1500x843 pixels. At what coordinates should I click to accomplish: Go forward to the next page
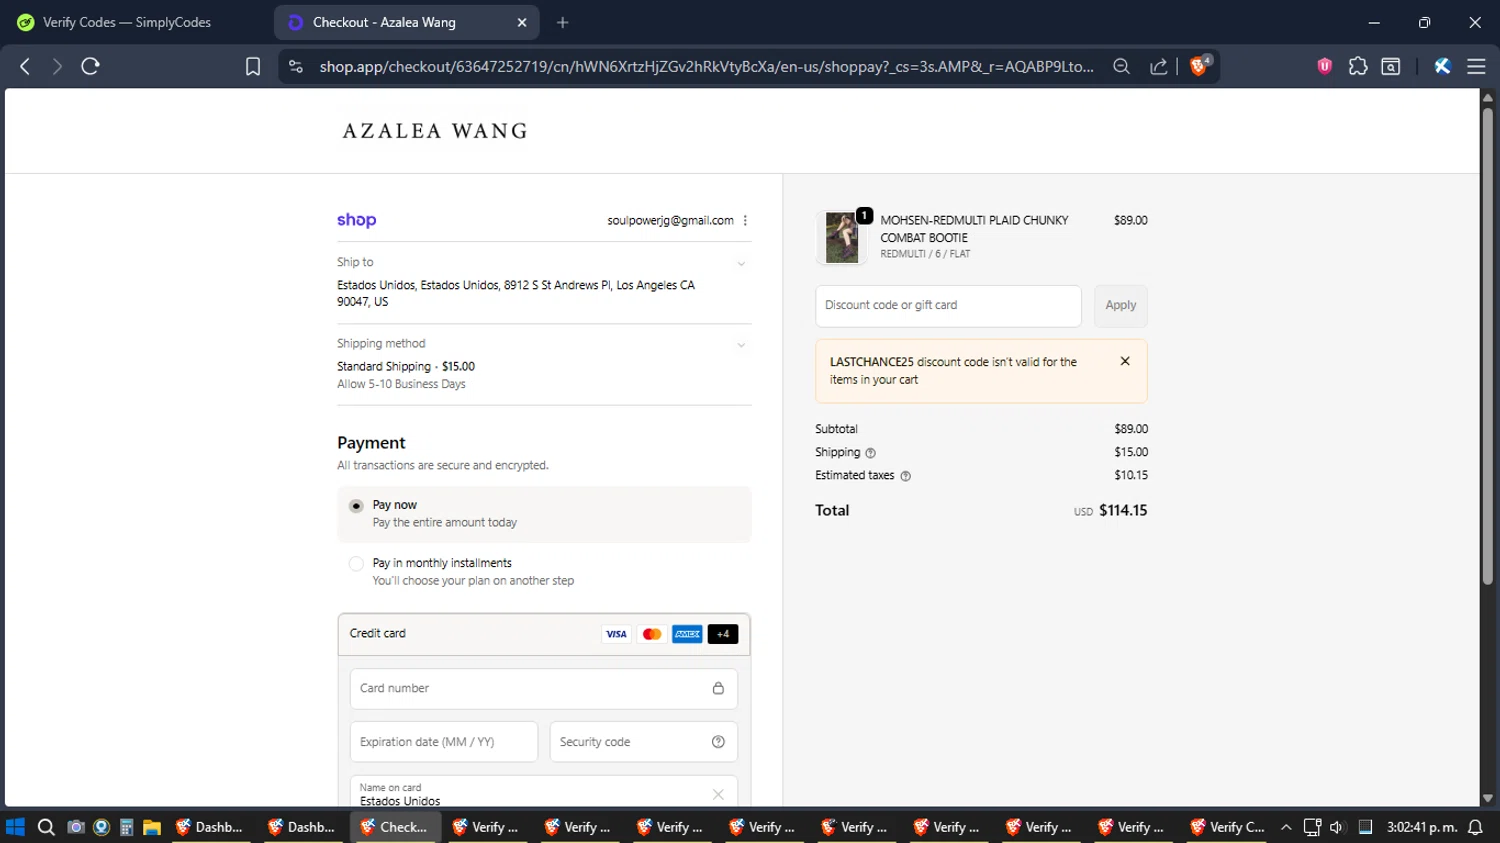tap(57, 66)
